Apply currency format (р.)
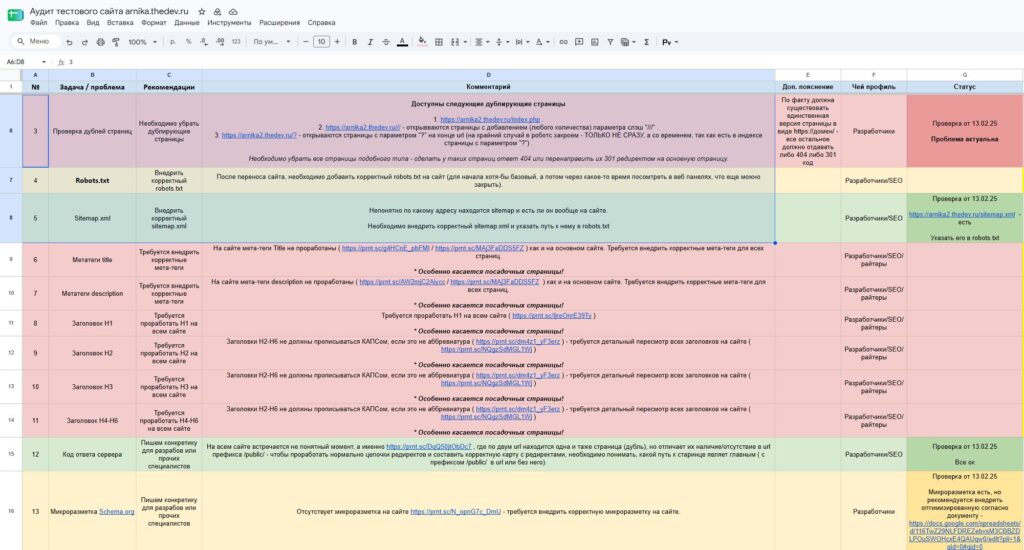Image resolution: width=1024 pixels, height=550 pixels. point(172,42)
